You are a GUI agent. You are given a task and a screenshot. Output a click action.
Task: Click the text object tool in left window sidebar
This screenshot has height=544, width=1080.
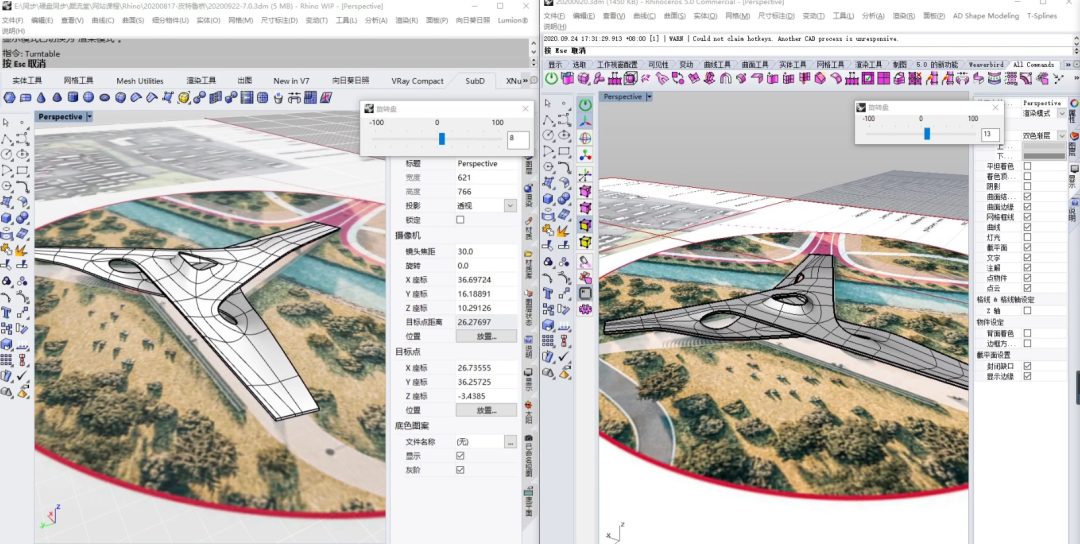tap(6, 313)
